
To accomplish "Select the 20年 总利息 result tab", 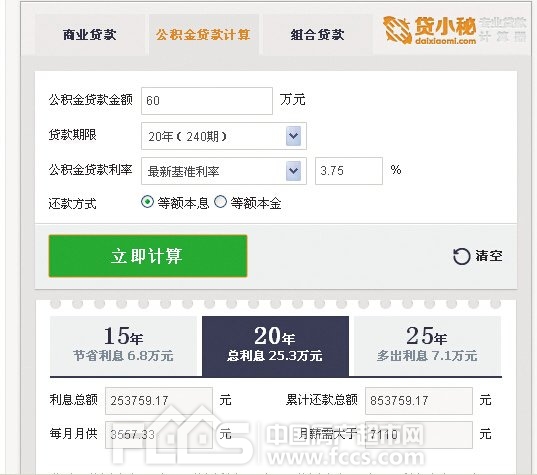I will click(x=275, y=346).
